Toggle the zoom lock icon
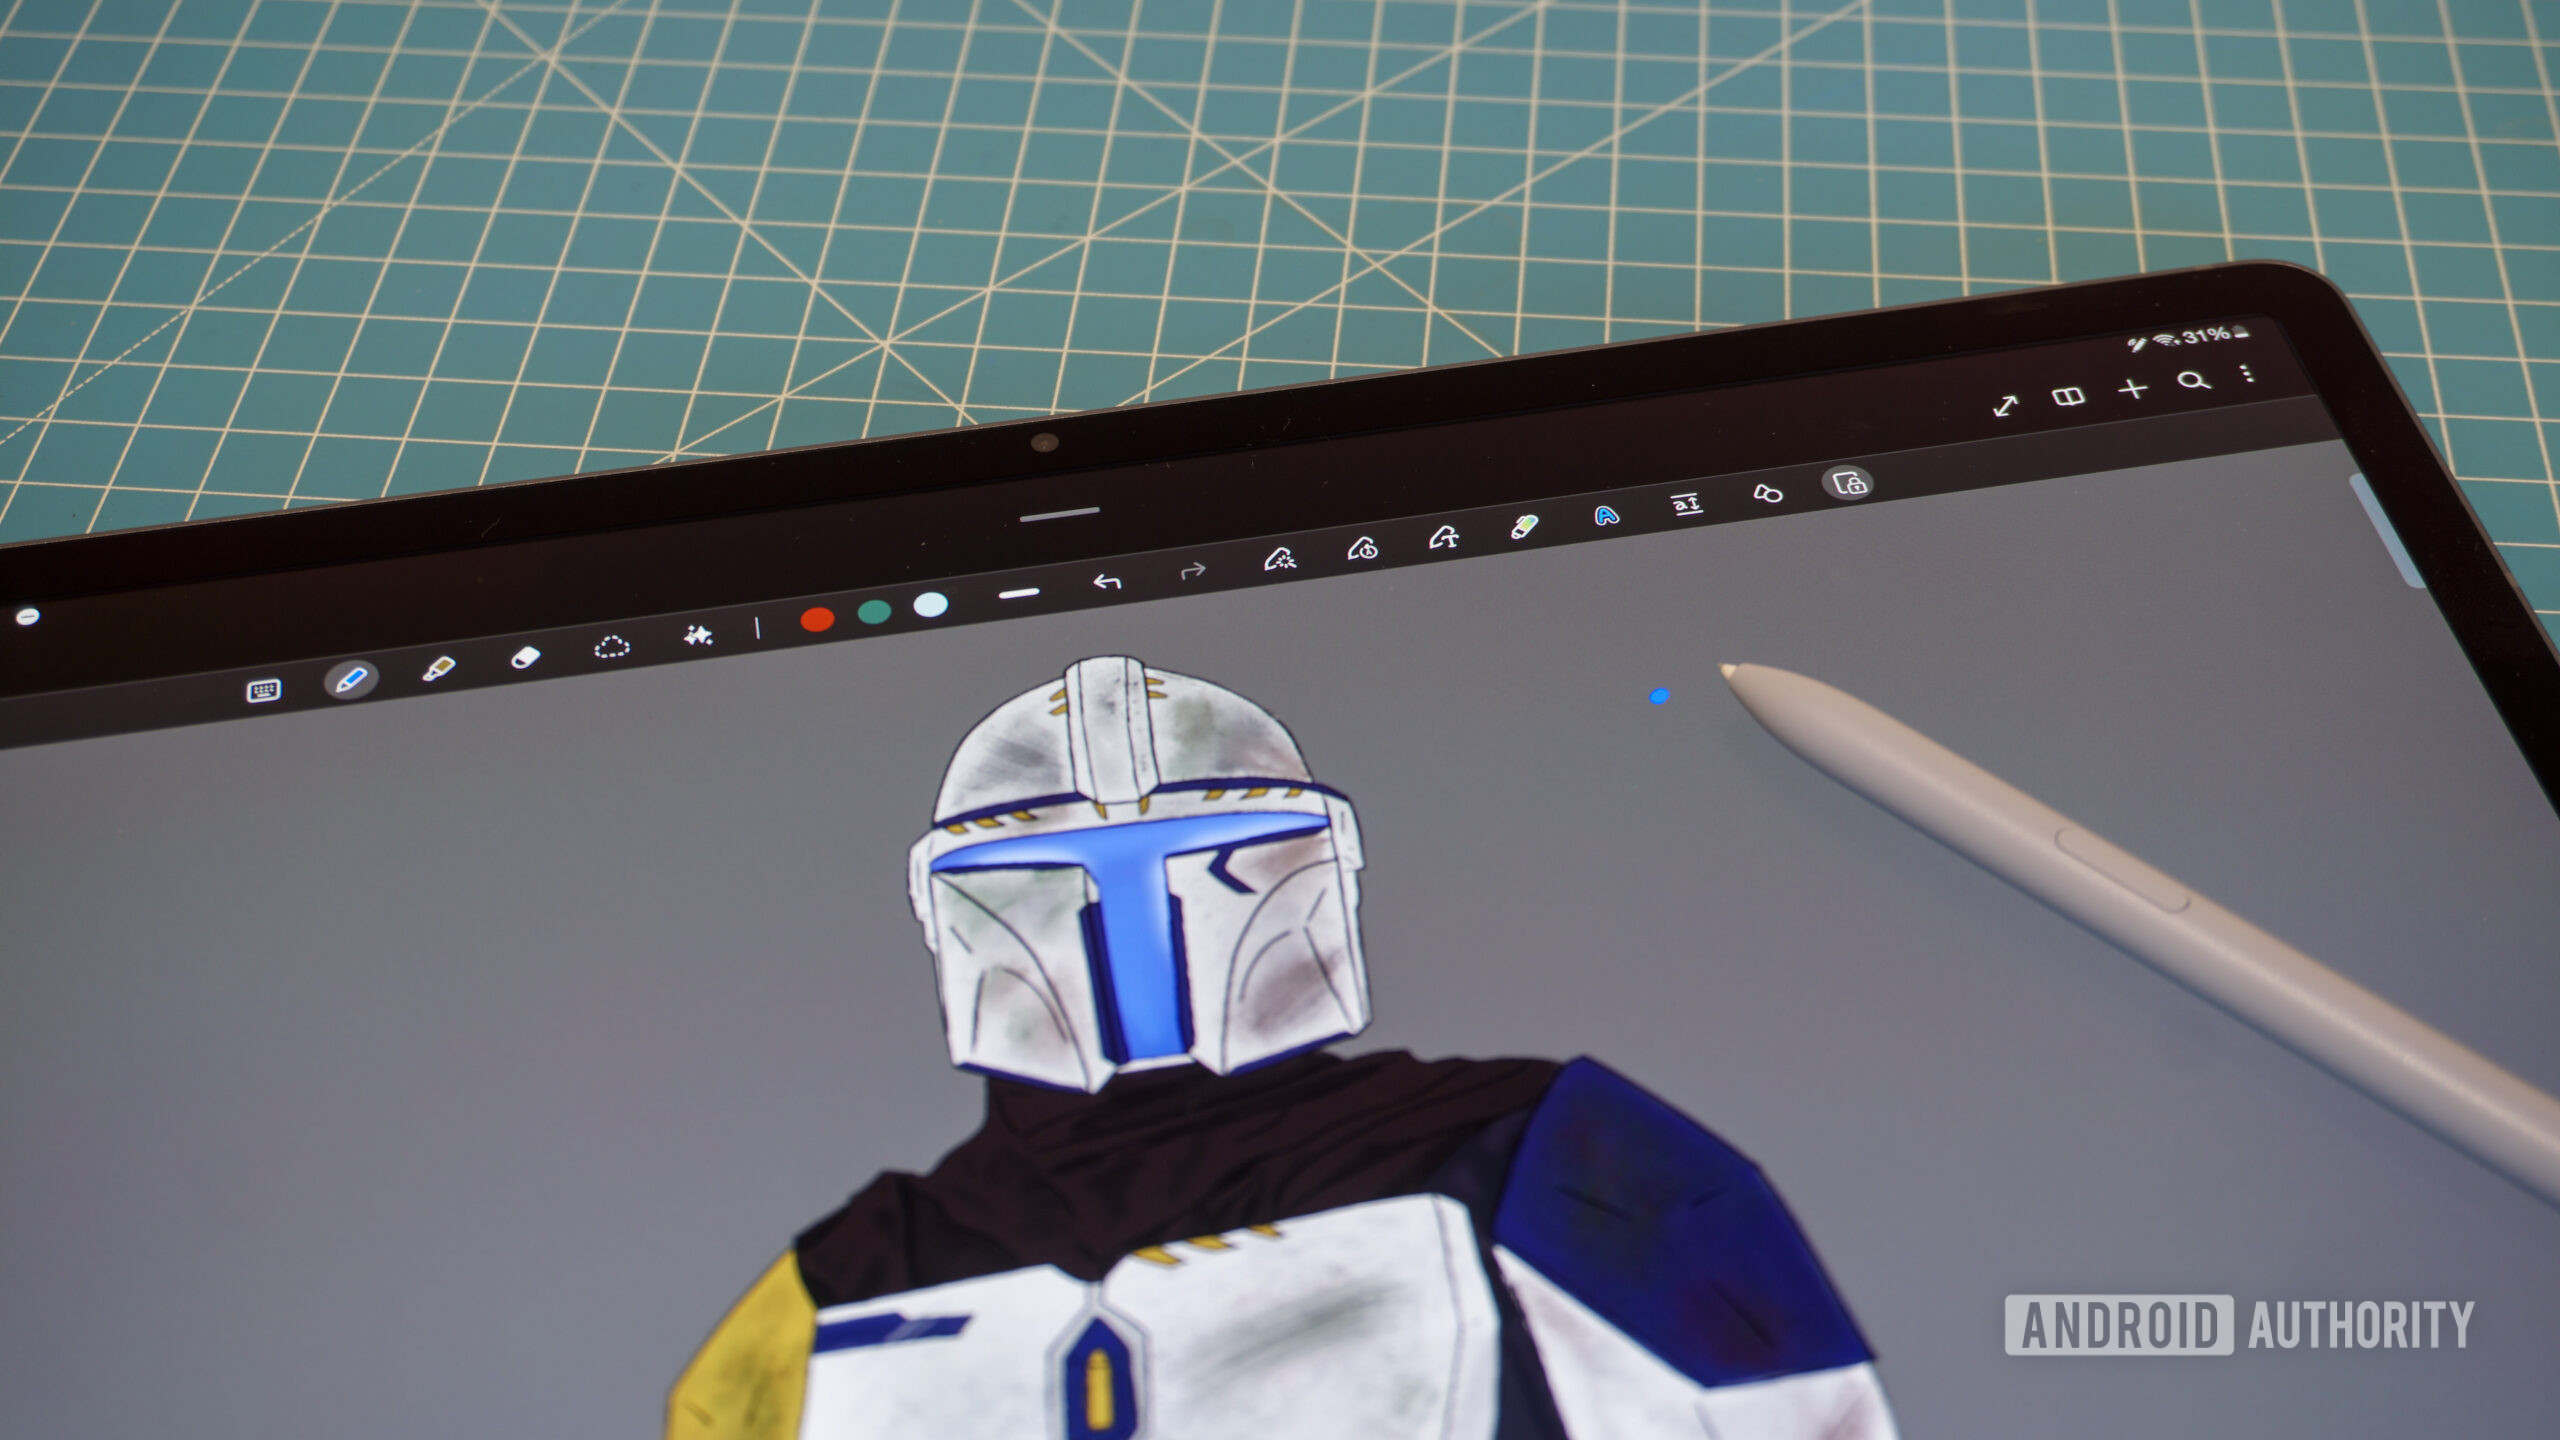 click(1848, 484)
